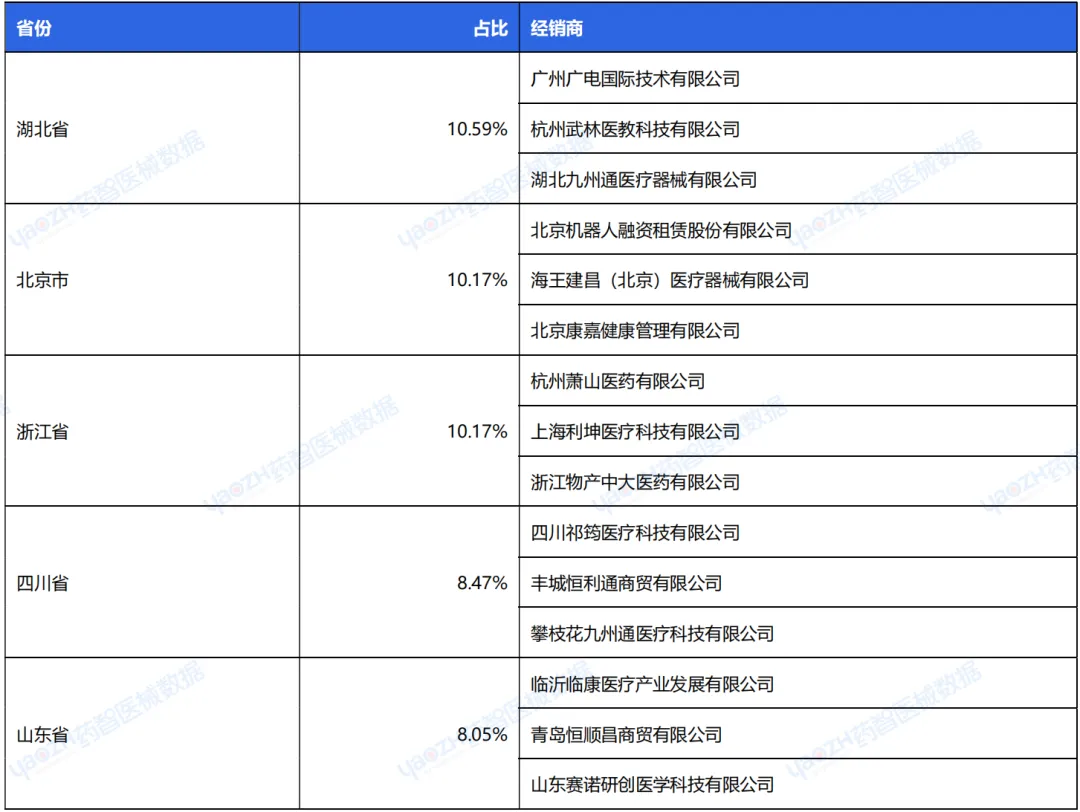Select the 四川省 province cell
This screenshot has width=1080, height=812.
[x=152, y=583]
